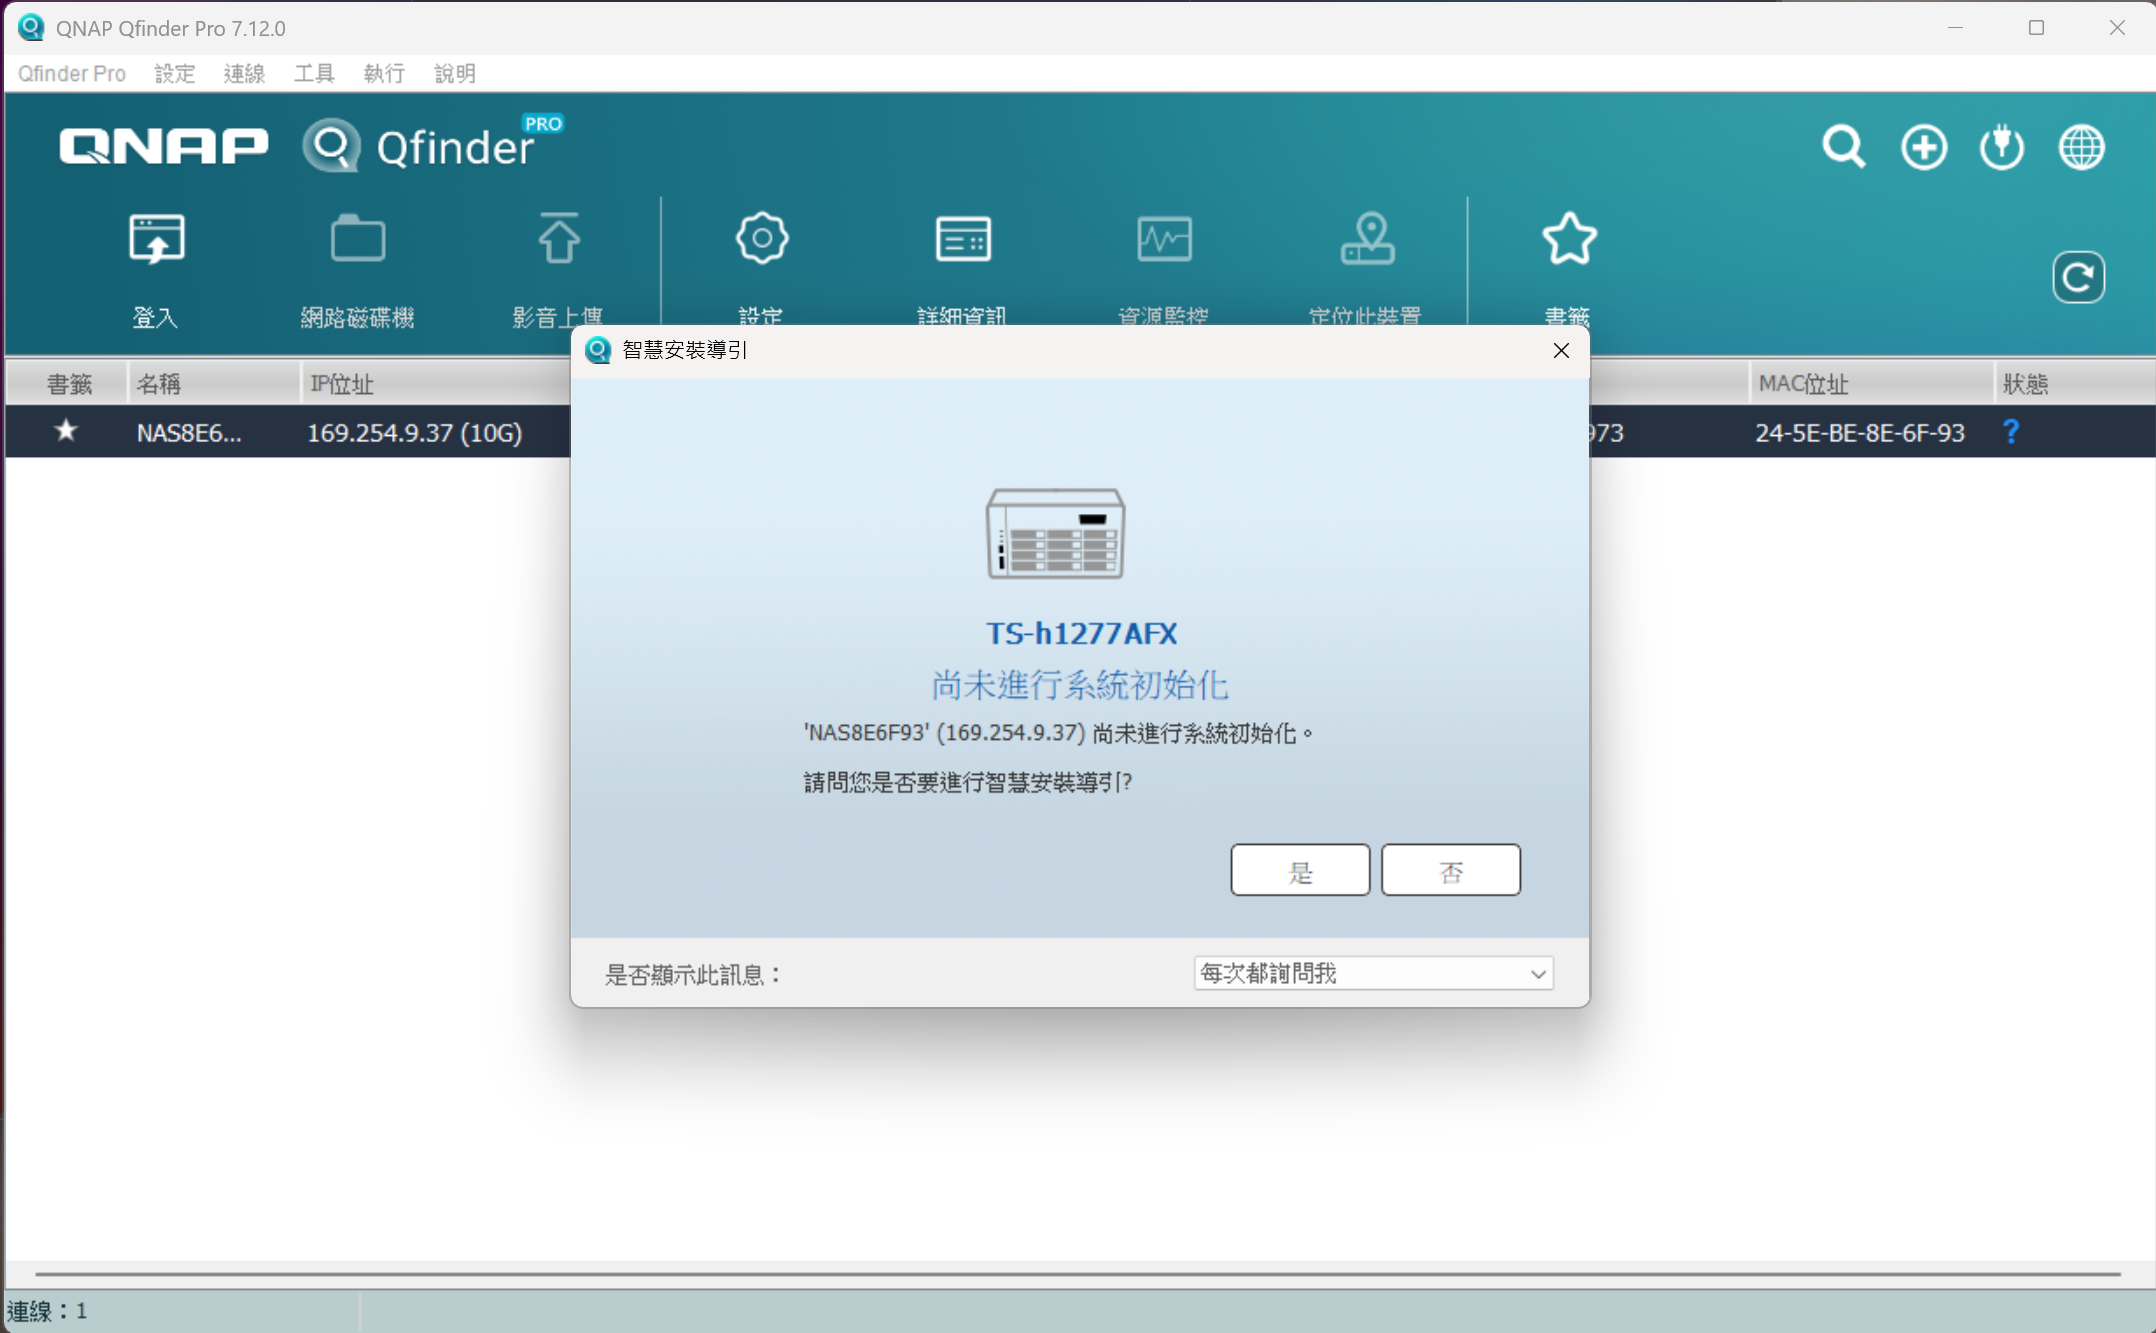Image resolution: width=2156 pixels, height=1333 pixels.
Task: Click the Bookmark (書籤) star toolbar icon
Action: (x=1569, y=238)
